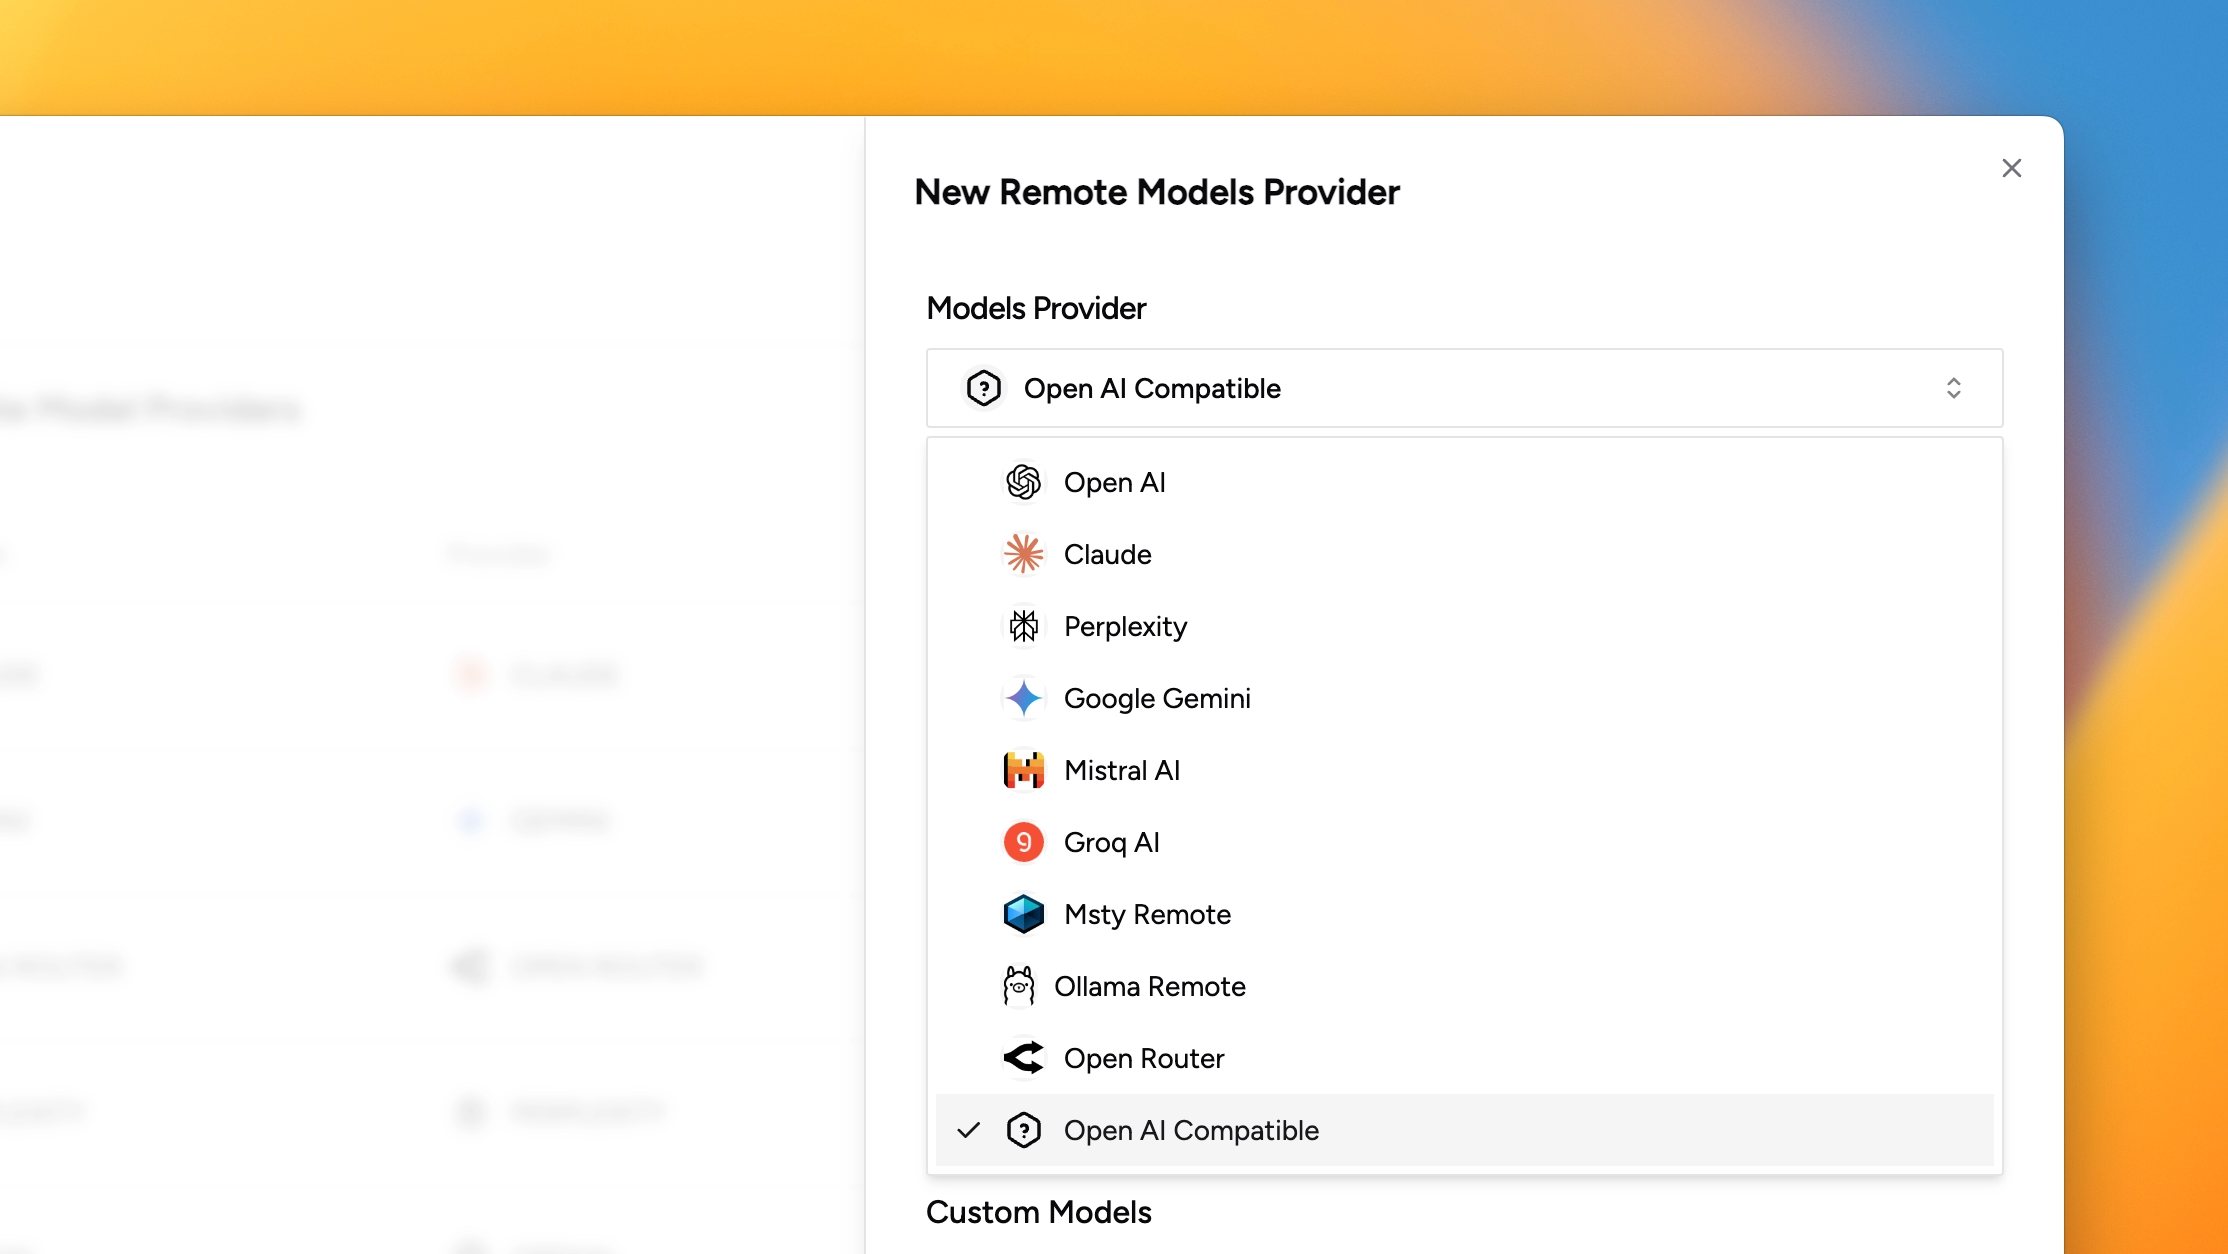Open the Models Provider dropdown
2228x1254 pixels.
1464,388
